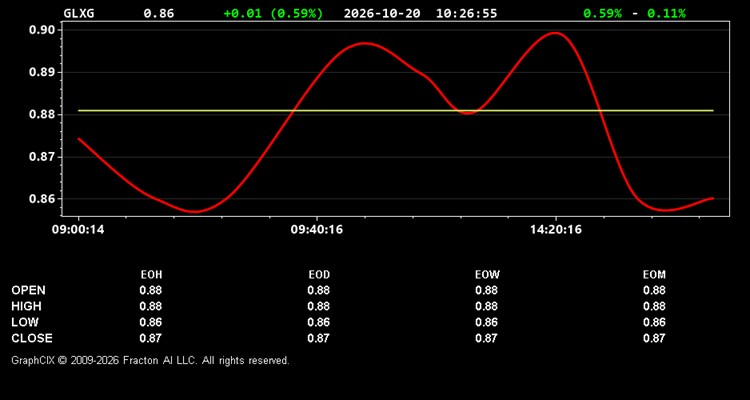Pick the EOW OPEN cell
Viewport: 750px width, 400px height.
486,290
